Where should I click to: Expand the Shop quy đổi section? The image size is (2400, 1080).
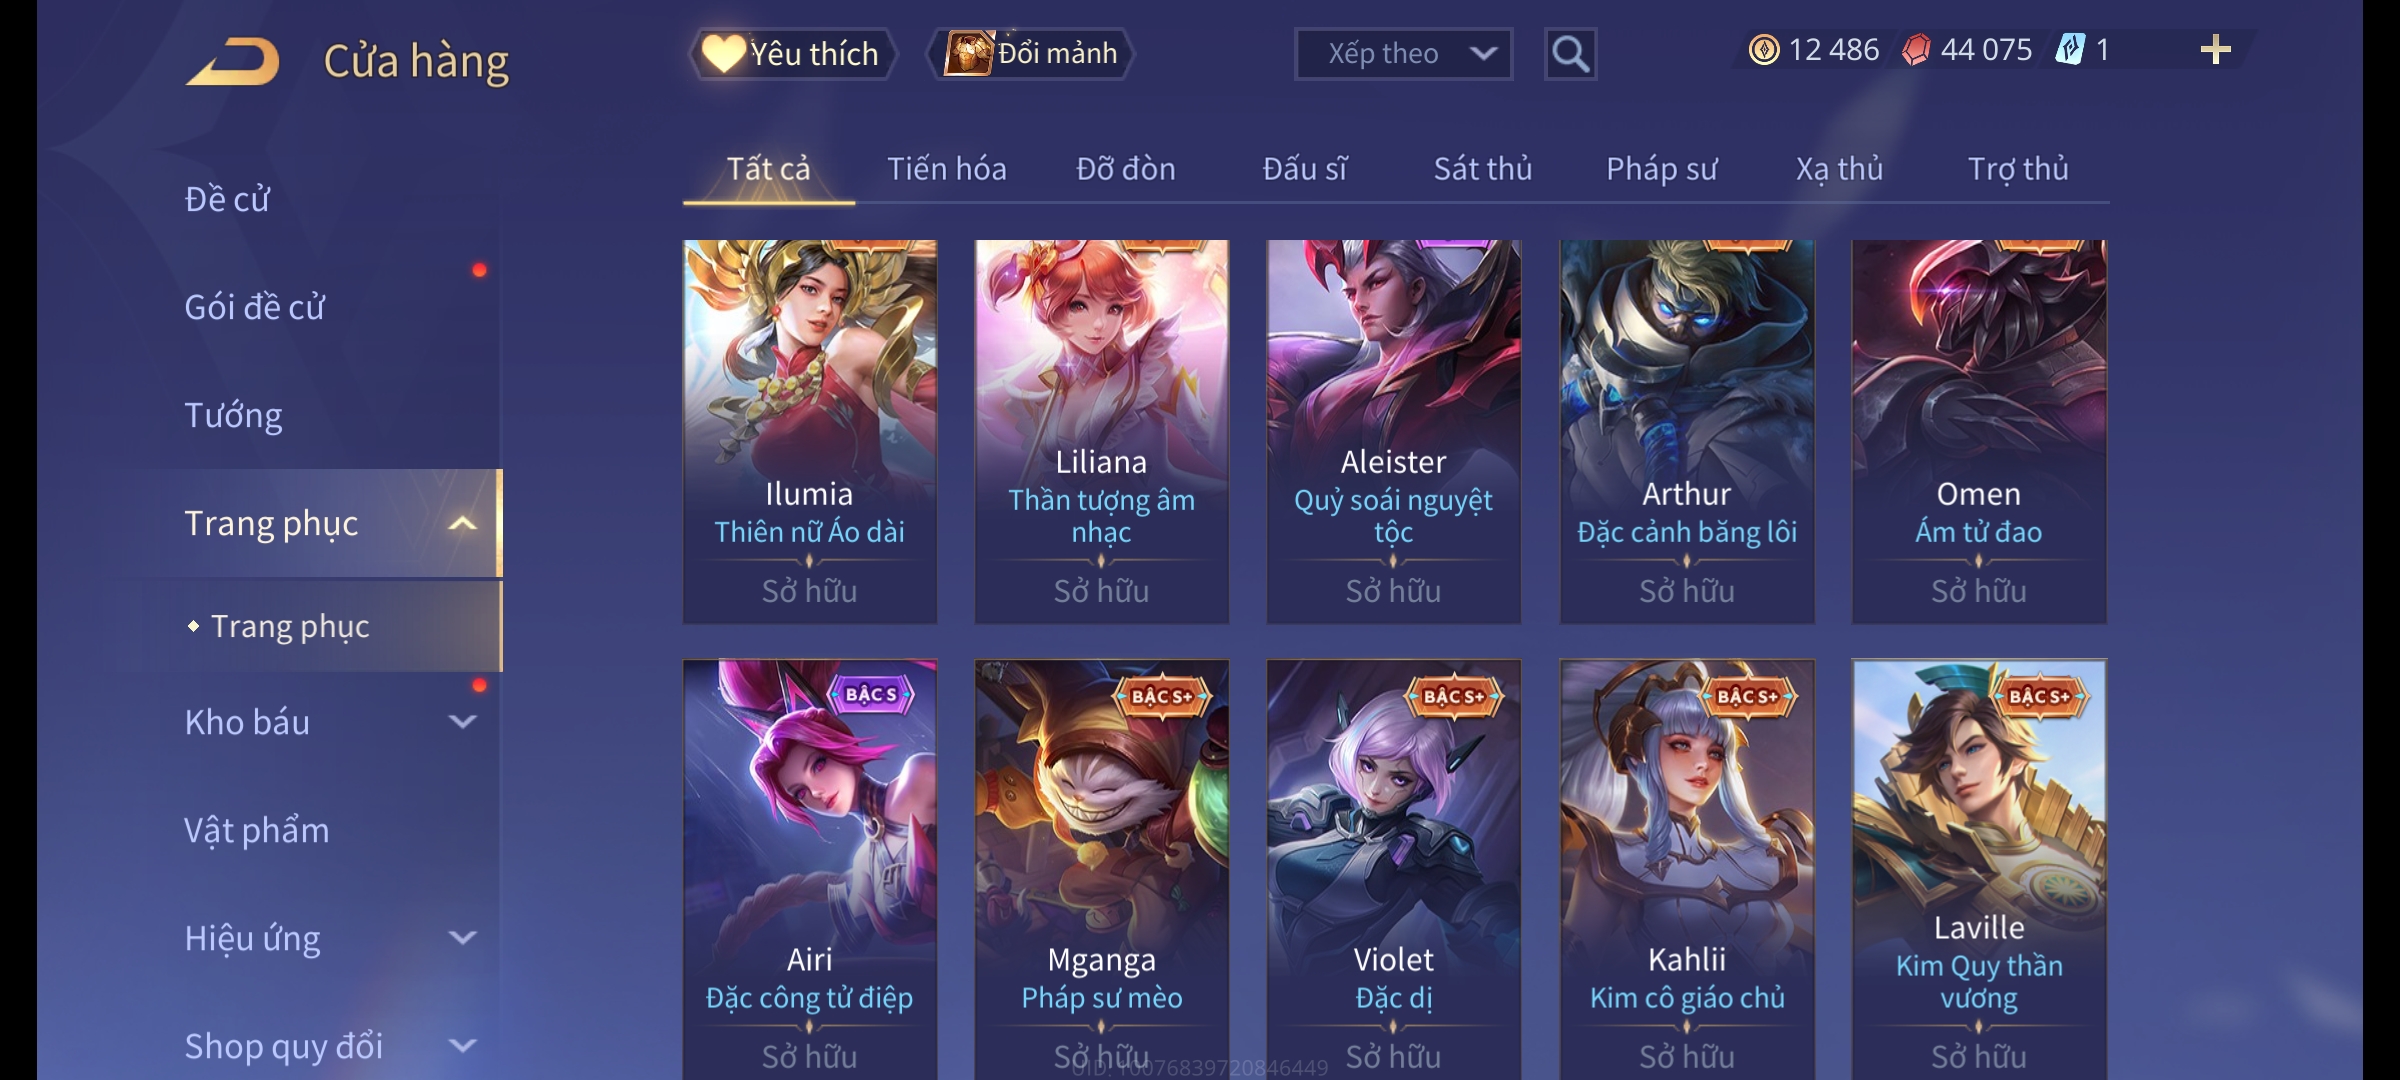pyautogui.click(x=462, y=1046)
